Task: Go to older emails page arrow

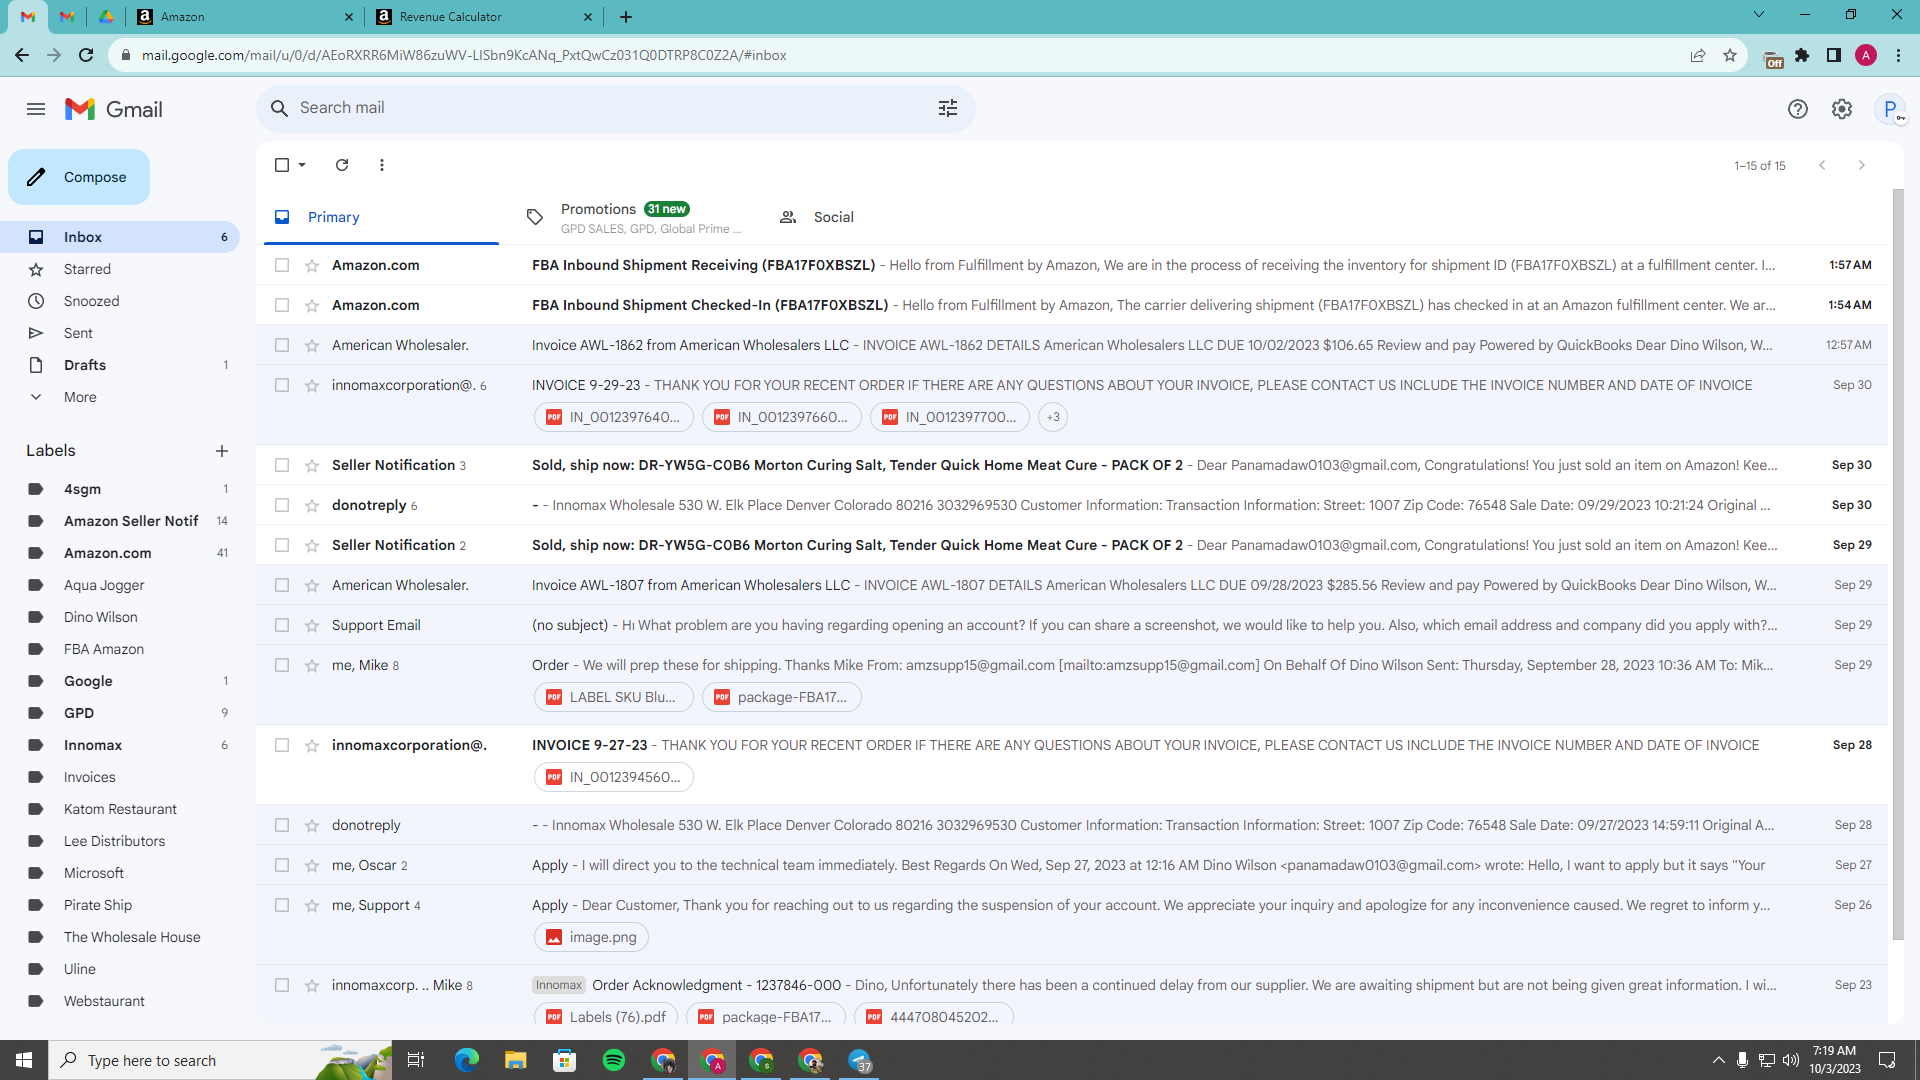Action: [x=1861, y=165]
